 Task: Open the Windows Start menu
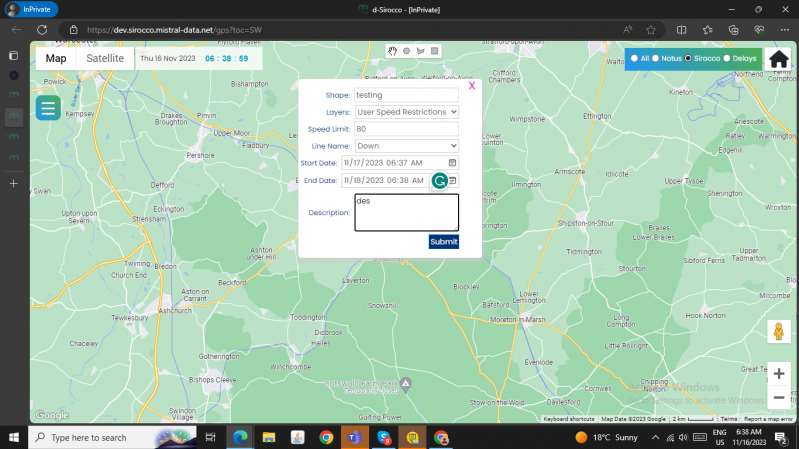14,437
